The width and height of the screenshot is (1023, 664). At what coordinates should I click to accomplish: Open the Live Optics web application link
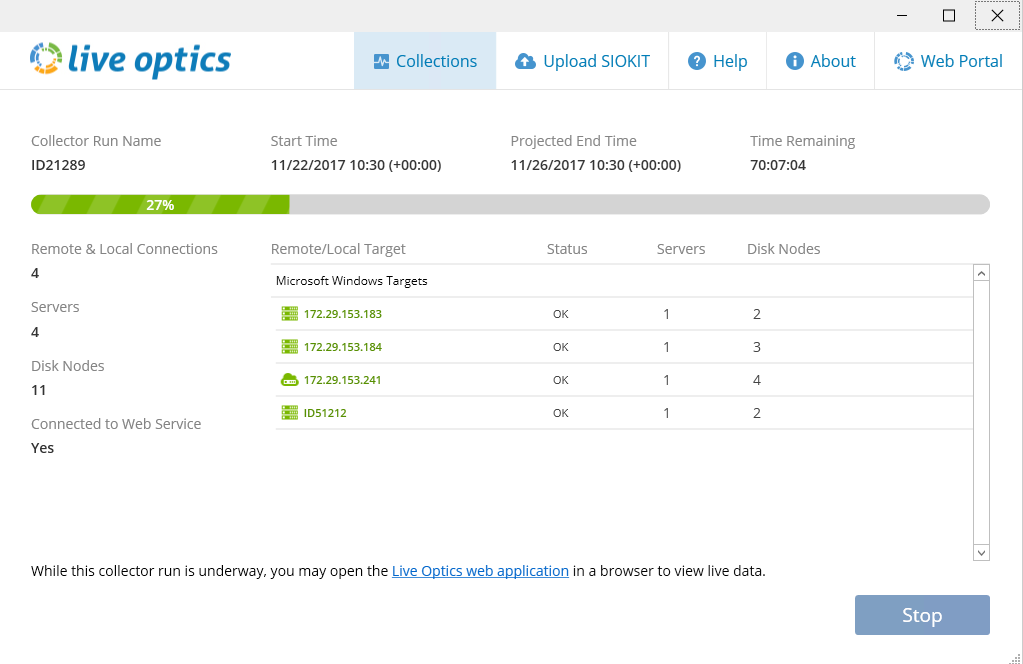pyautogui.click(x=480, y=571)
